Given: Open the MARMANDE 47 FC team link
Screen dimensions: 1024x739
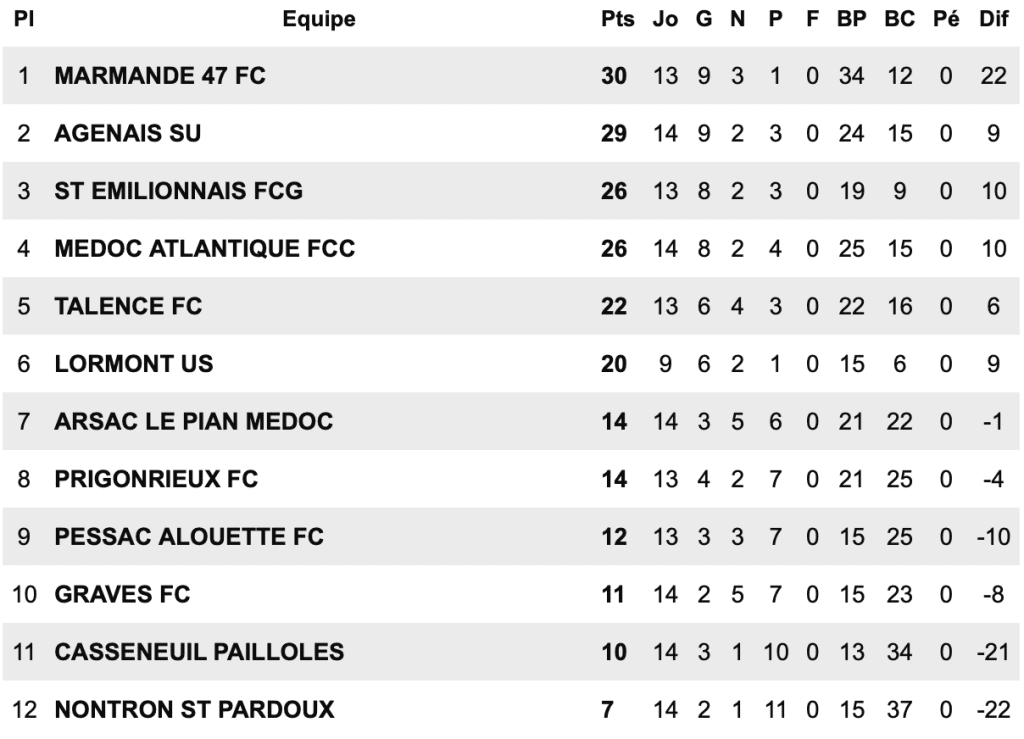Looking at the screenshot, I should pos(160,76).
